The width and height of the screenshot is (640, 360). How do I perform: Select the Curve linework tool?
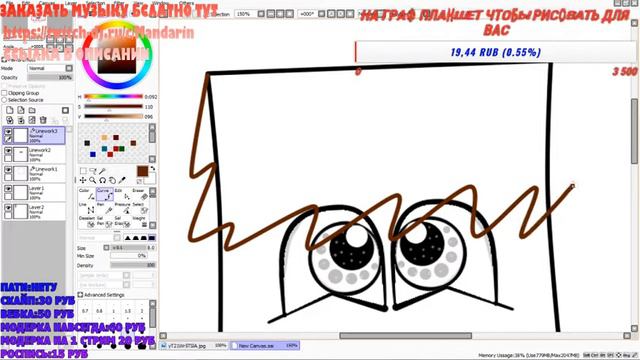[x=104, y=194]
